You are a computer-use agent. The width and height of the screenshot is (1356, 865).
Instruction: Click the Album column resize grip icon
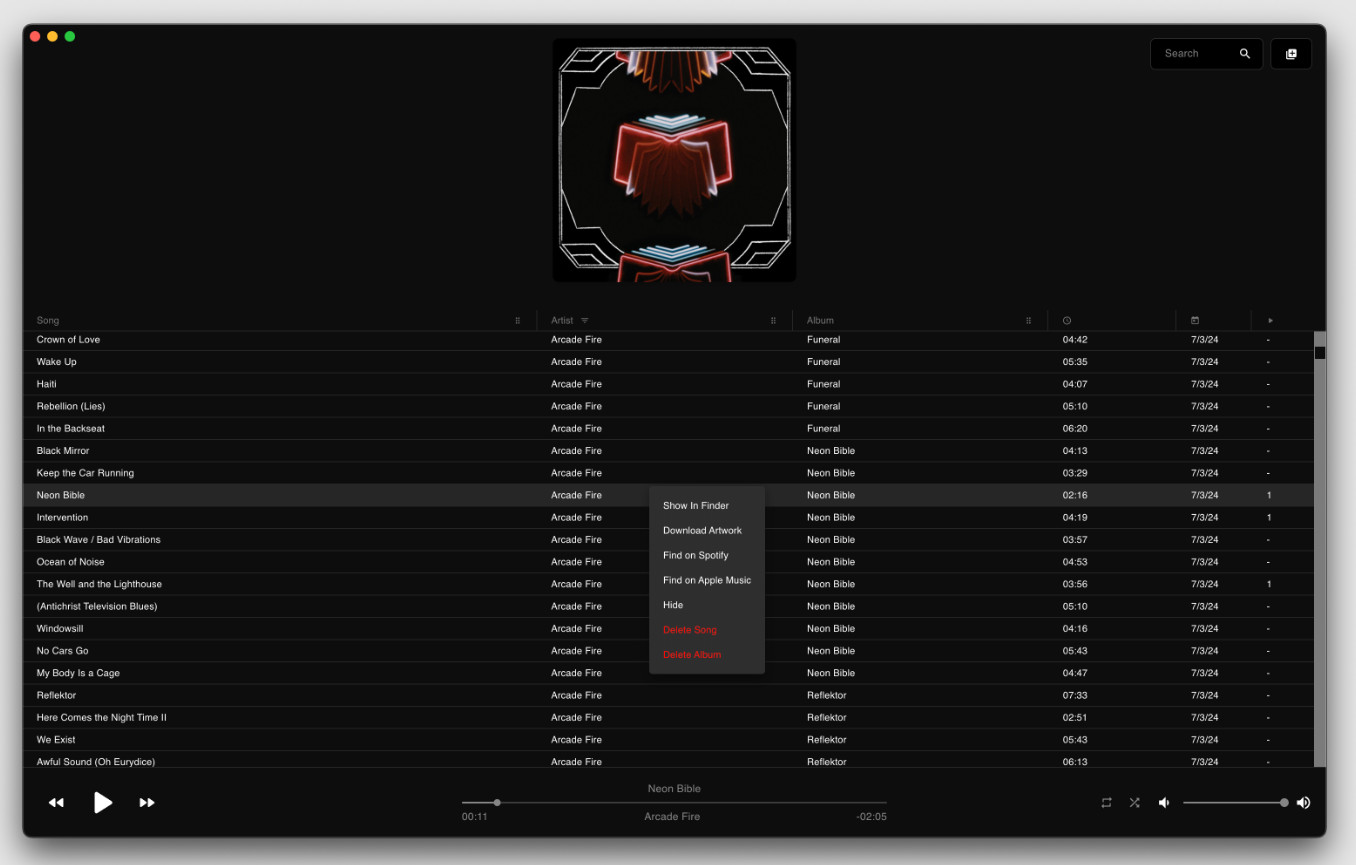click(x=1028, y=321)
